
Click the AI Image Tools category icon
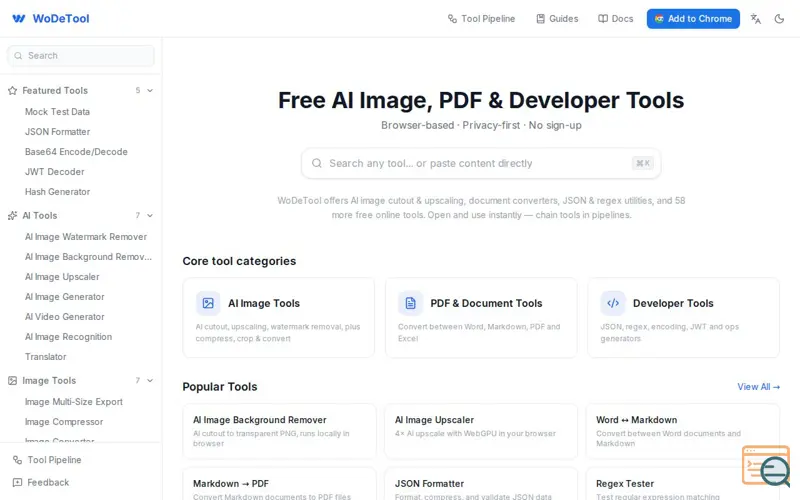tap(208, 303)
